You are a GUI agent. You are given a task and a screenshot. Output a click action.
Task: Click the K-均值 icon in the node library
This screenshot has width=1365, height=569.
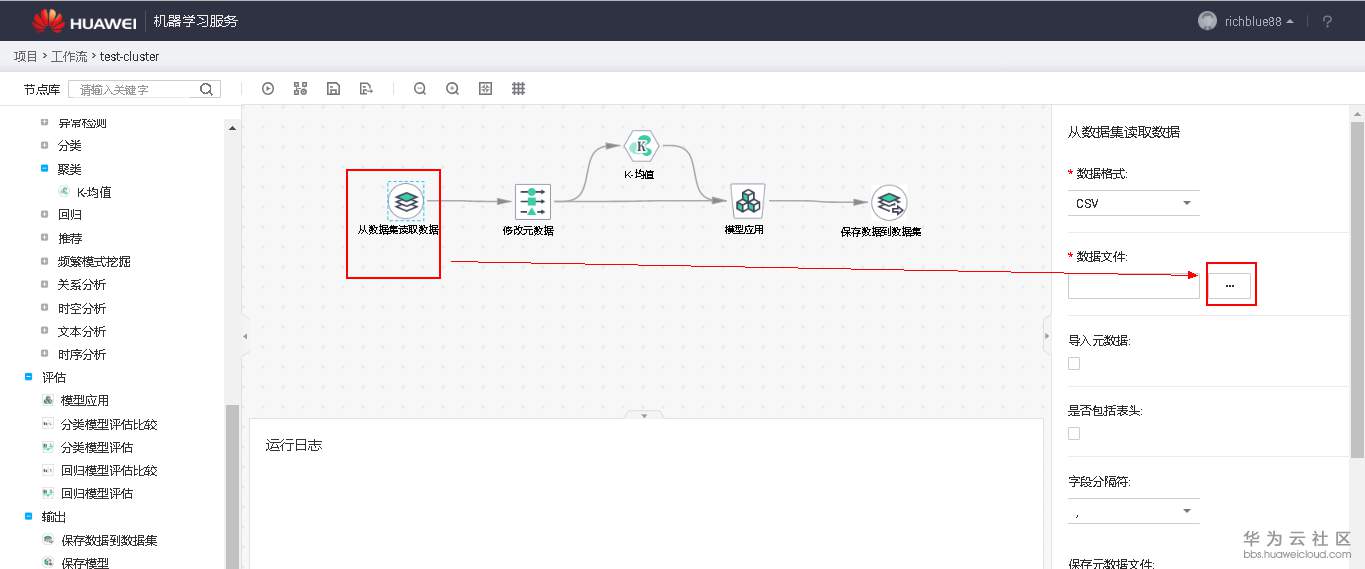tap(64, 192)
